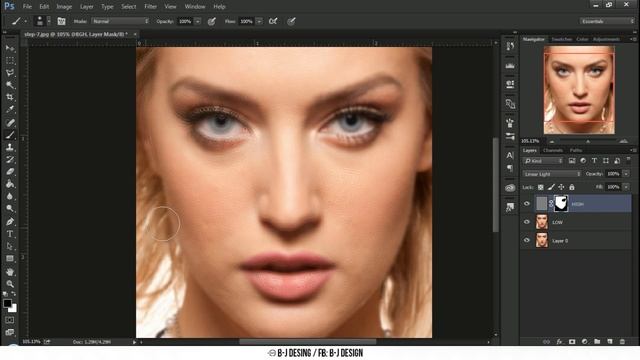Screen dimensions: 640x360
Task: Select the Rectangular Marquee tool
Action: (10, 60)
